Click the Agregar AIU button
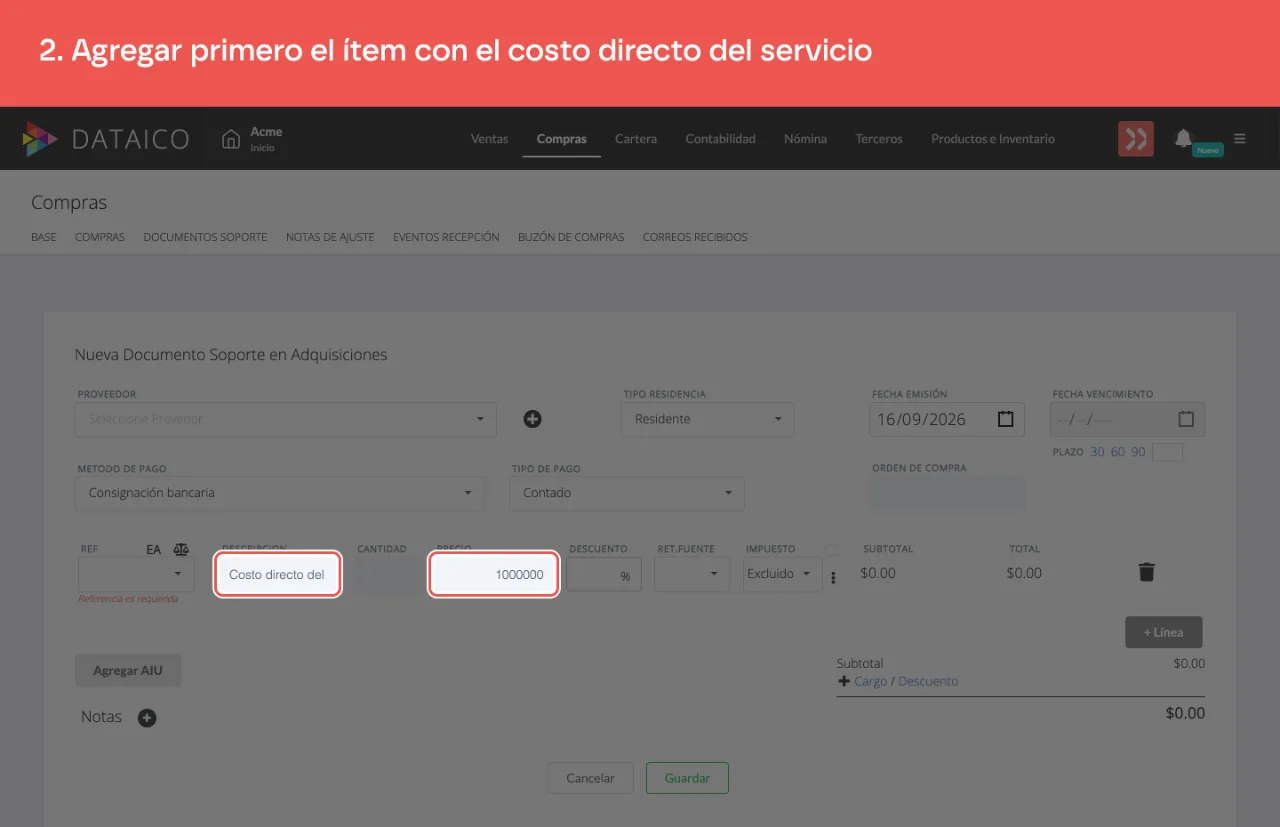 [128, 670]
